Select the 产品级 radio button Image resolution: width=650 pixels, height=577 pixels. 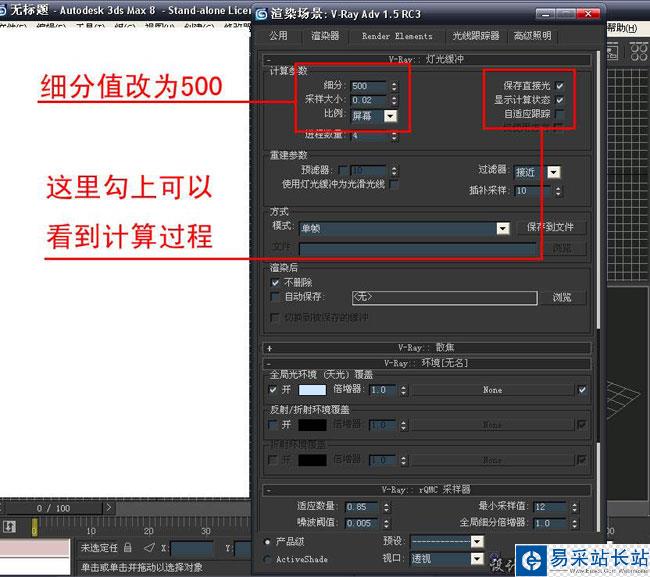click(267, 542)
